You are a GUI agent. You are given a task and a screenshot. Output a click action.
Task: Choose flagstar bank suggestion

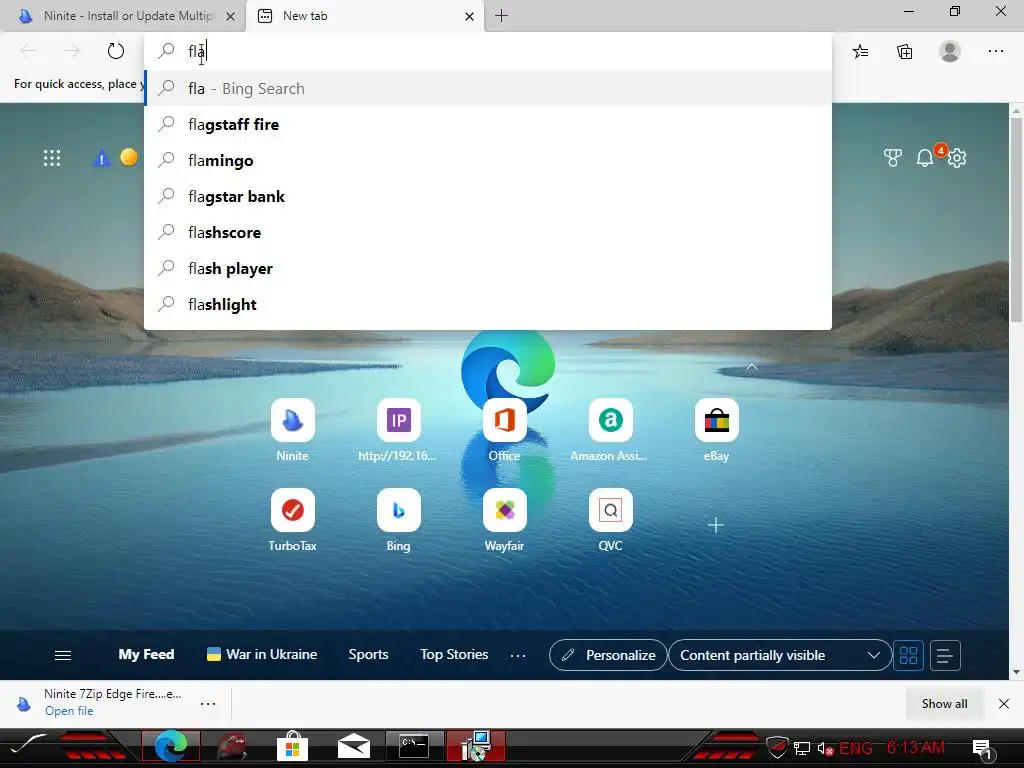[x=488, y=196]
